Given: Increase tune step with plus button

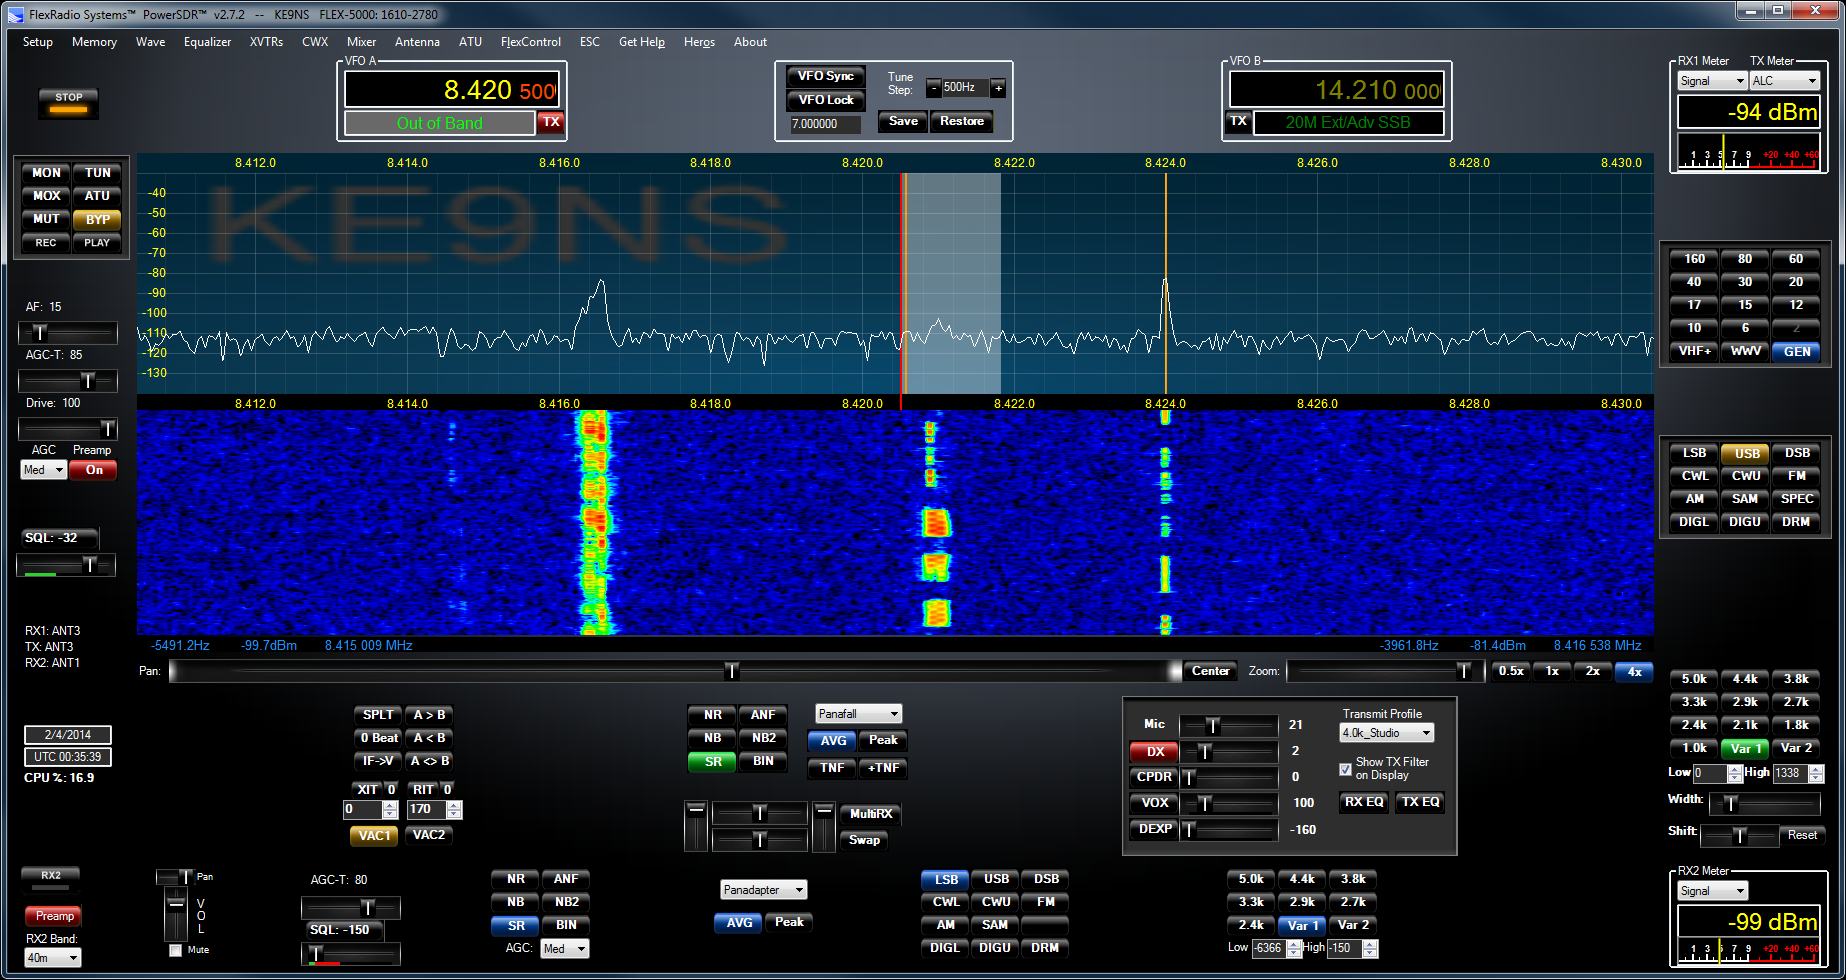Looking at the screenshot, I should (x=997, y=88).
